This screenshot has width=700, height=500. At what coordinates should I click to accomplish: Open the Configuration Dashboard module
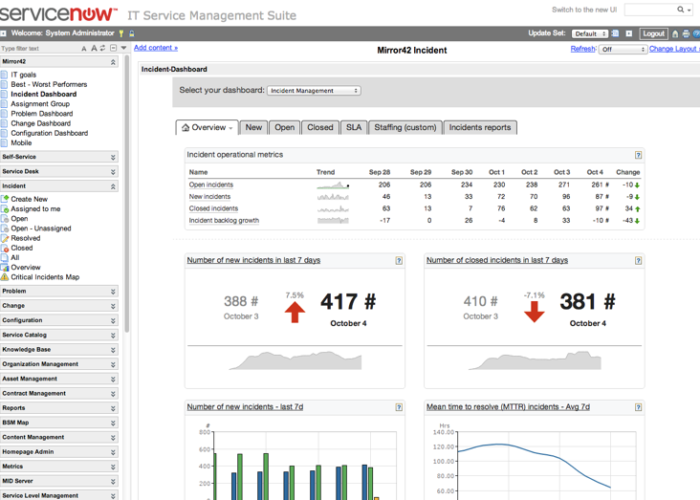pos(49,133)
